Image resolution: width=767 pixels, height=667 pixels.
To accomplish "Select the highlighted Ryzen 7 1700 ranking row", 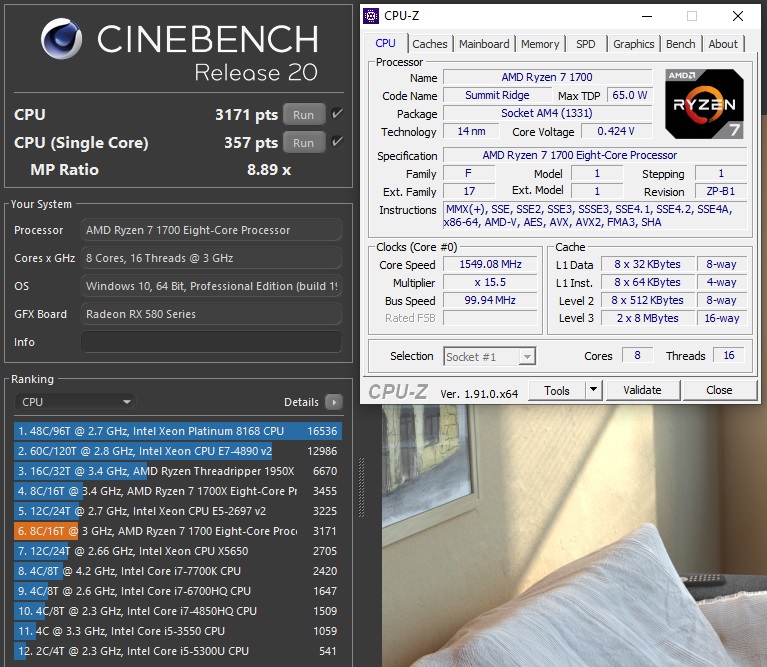I will pos(178,531).
